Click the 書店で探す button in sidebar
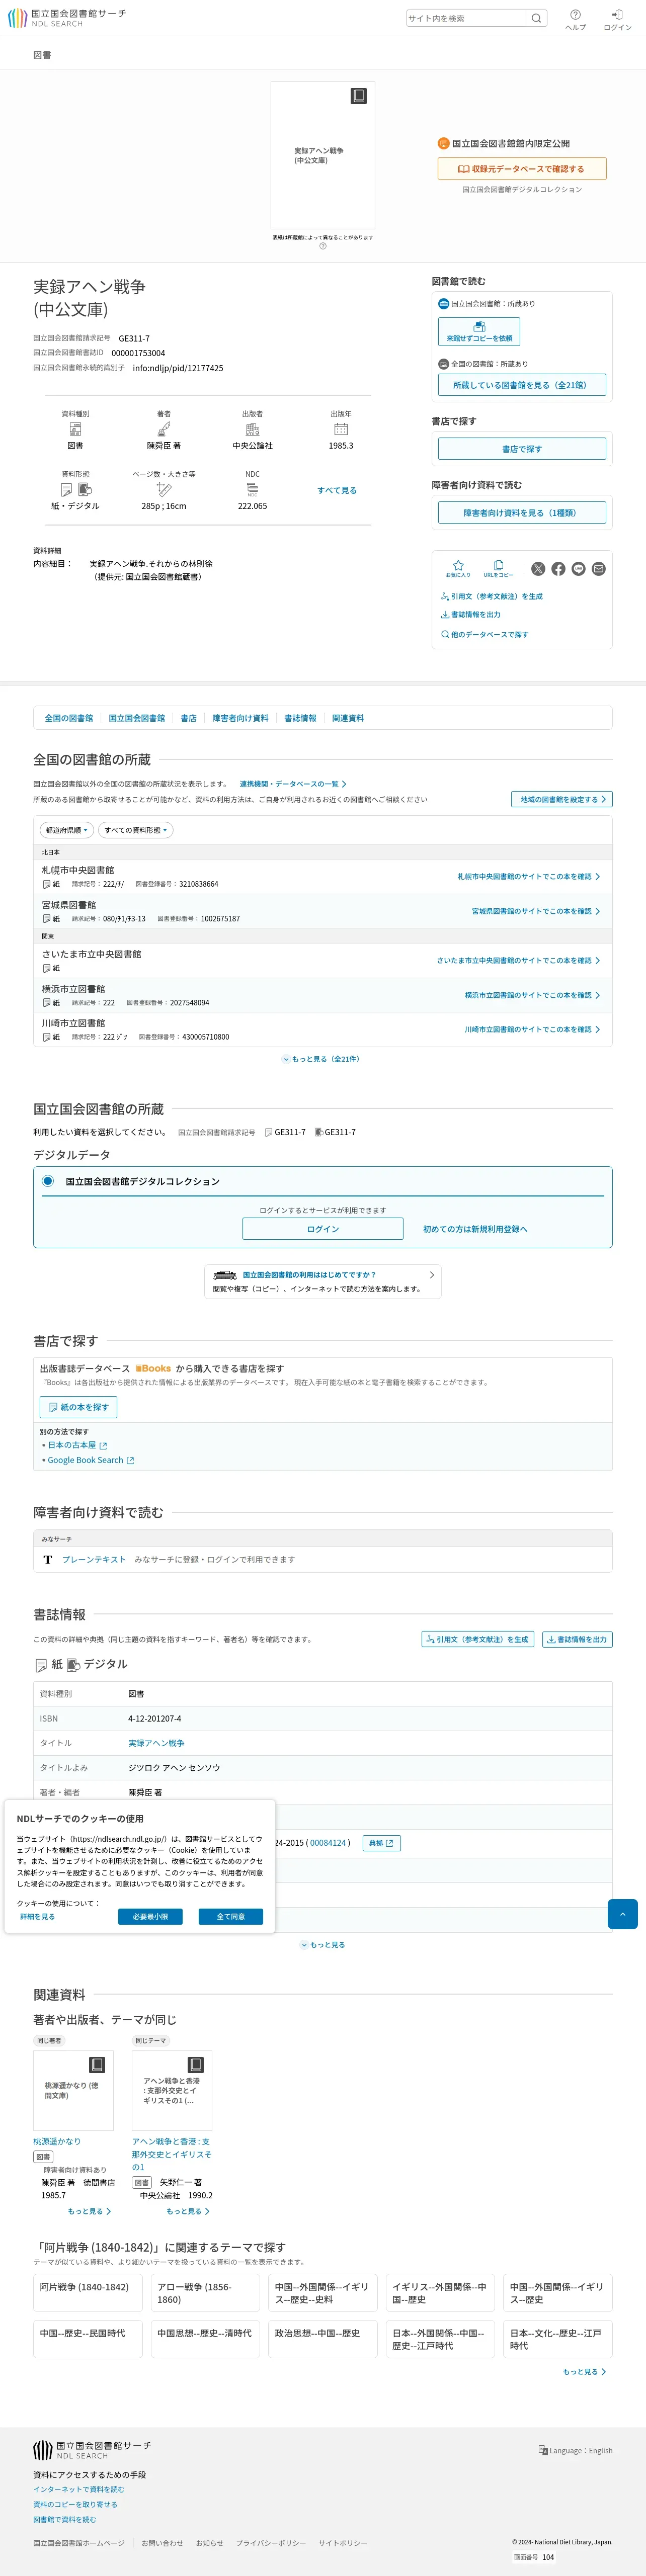This screenshot has width=646, height=2576. [x=522, y=449]
